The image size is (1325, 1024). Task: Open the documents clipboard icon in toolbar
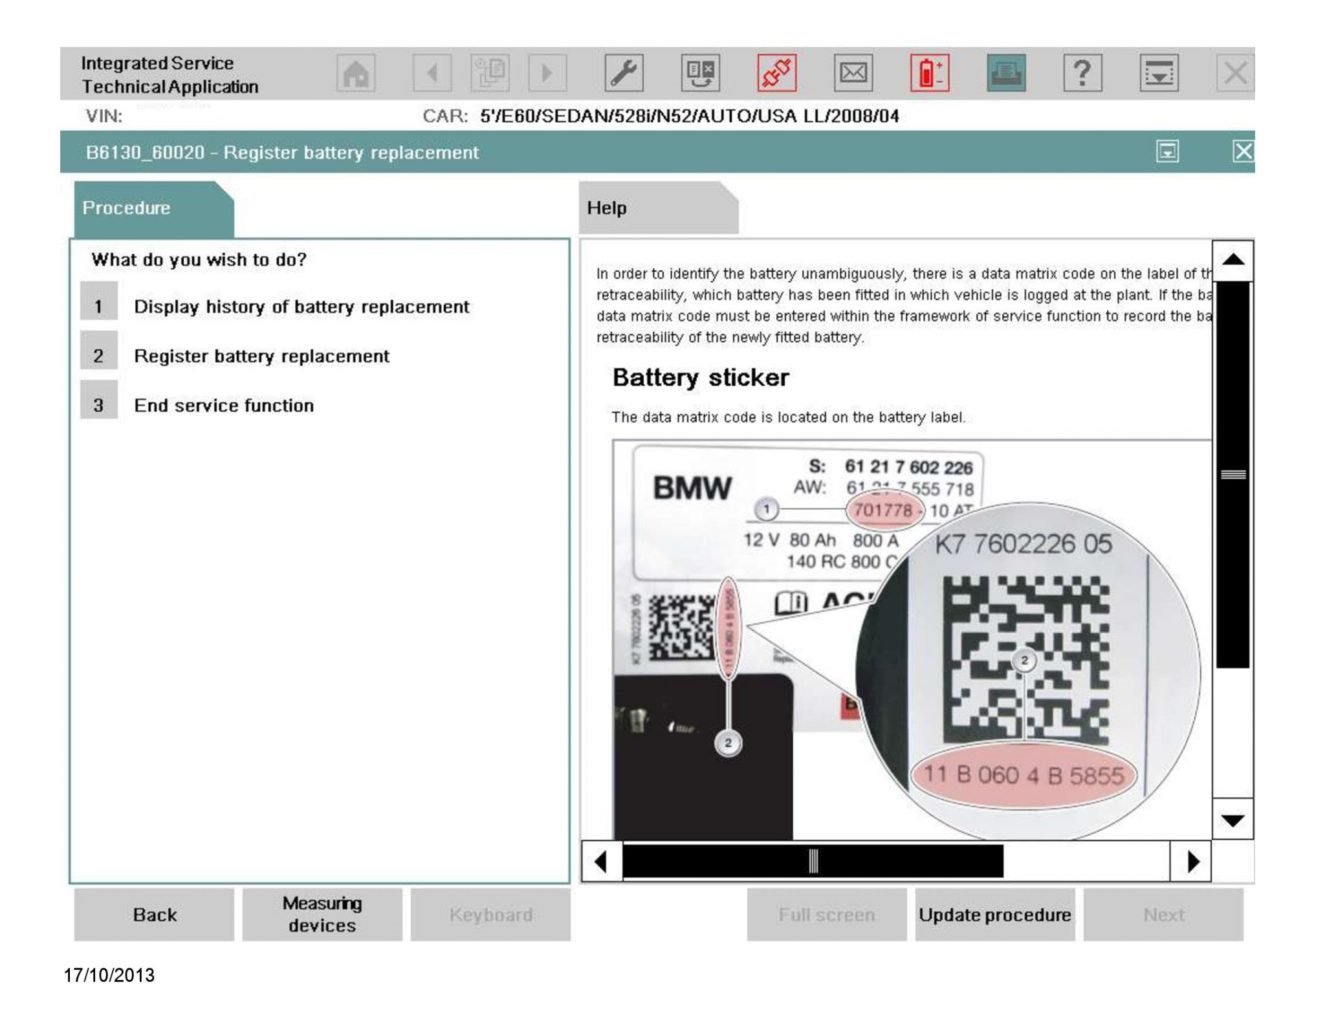pyautogui.click(x=490, y=73)
